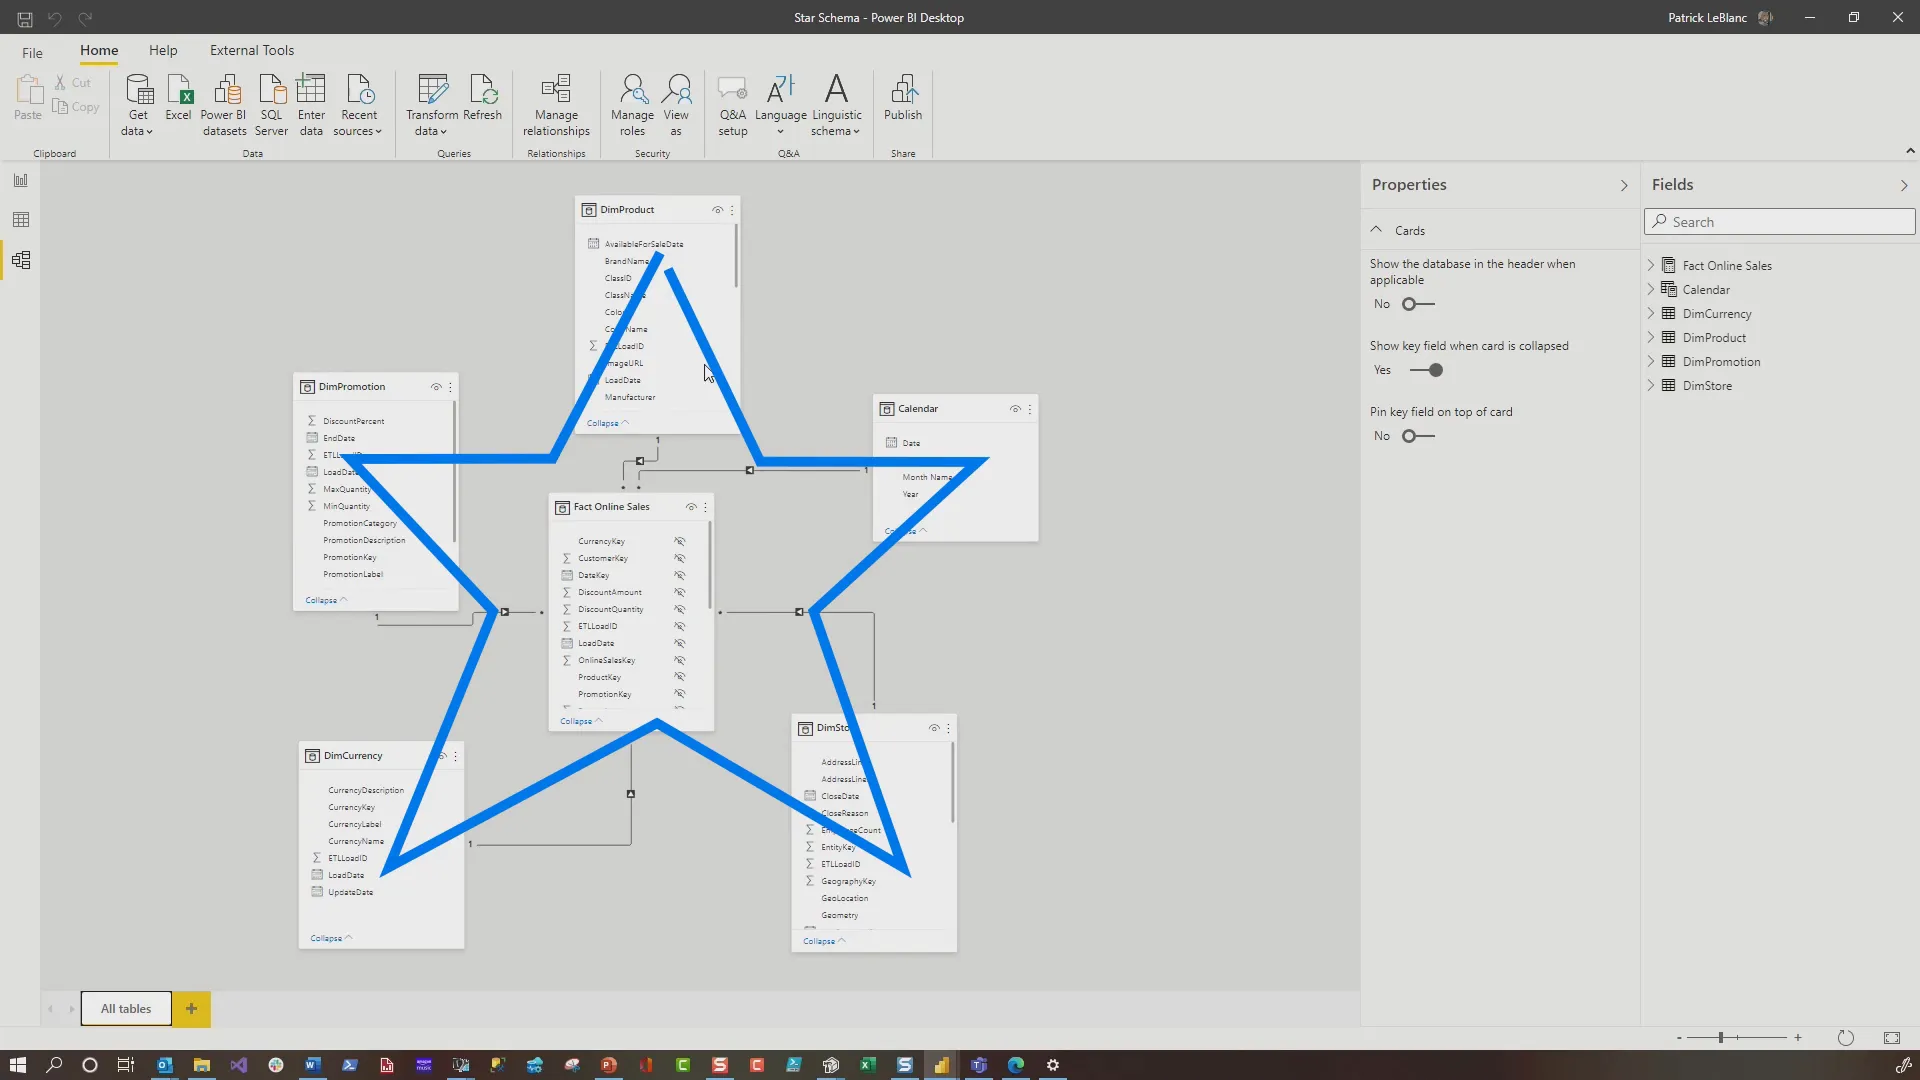Expand Calendar in Fields pane
Image resolution: width=1920 pixels, height=1080 pixels.
(1651, 289)
